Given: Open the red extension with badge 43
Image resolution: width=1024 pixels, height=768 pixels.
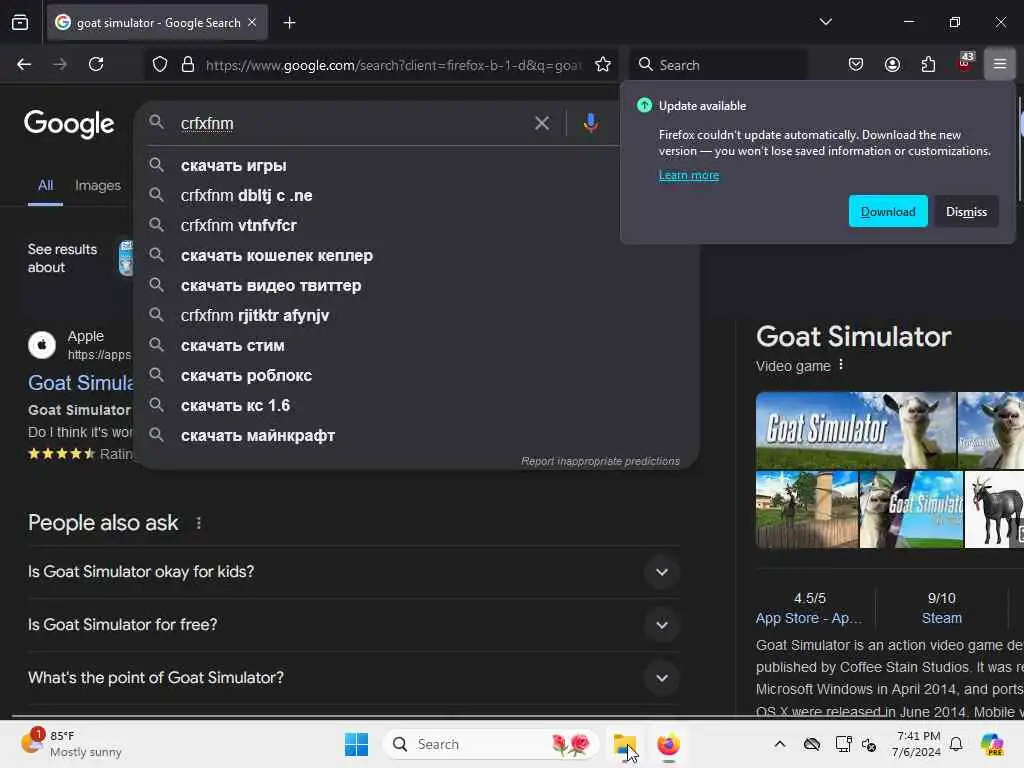Looking at the screenshot, I should pos(965,63).
